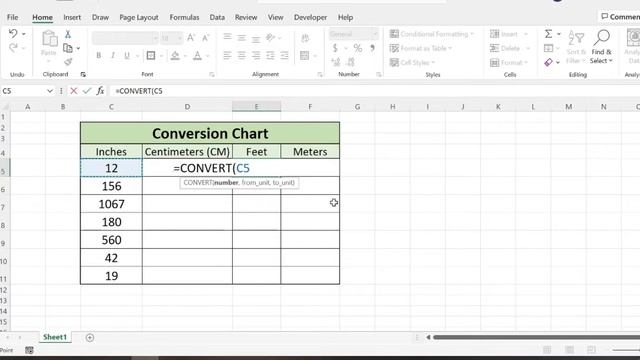Click the Format Painter brush icon
This screenshot has height=360, width=640.
click(68, 62)
